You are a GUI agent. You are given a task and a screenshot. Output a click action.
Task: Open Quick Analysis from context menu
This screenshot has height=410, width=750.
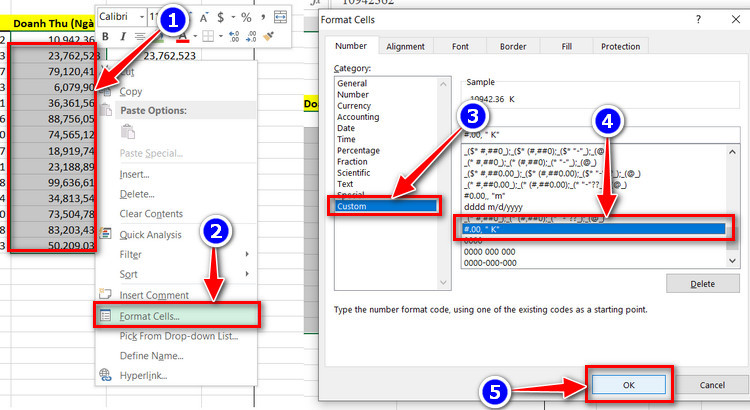151,235
